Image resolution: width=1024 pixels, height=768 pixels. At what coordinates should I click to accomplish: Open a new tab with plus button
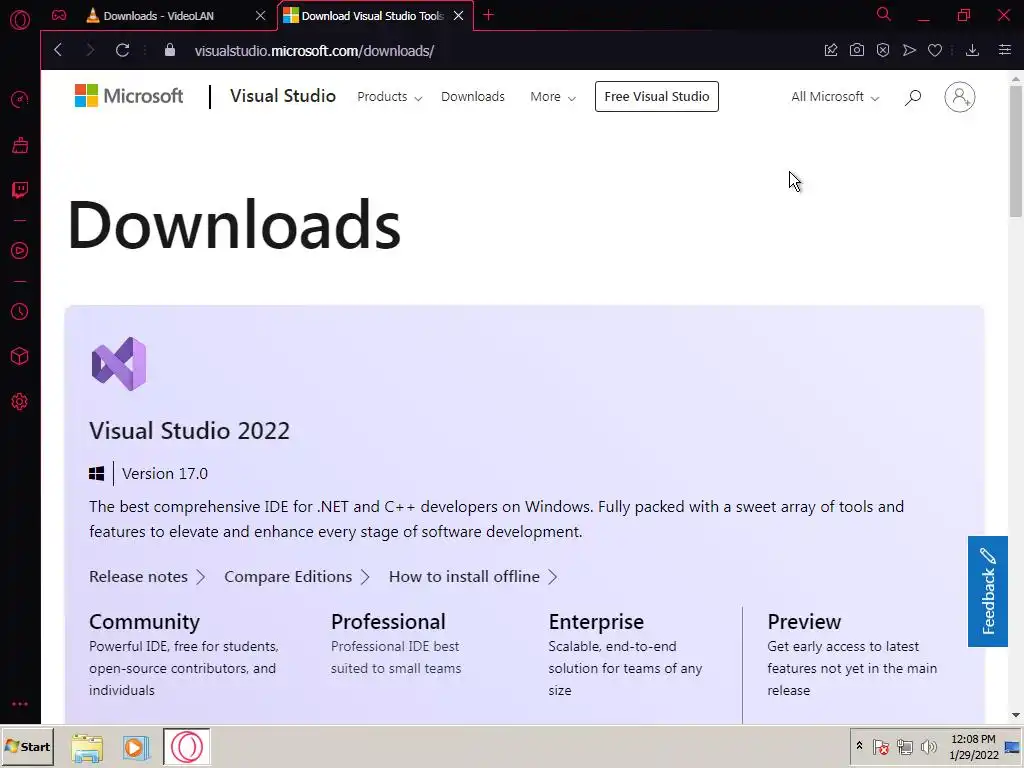488,15
